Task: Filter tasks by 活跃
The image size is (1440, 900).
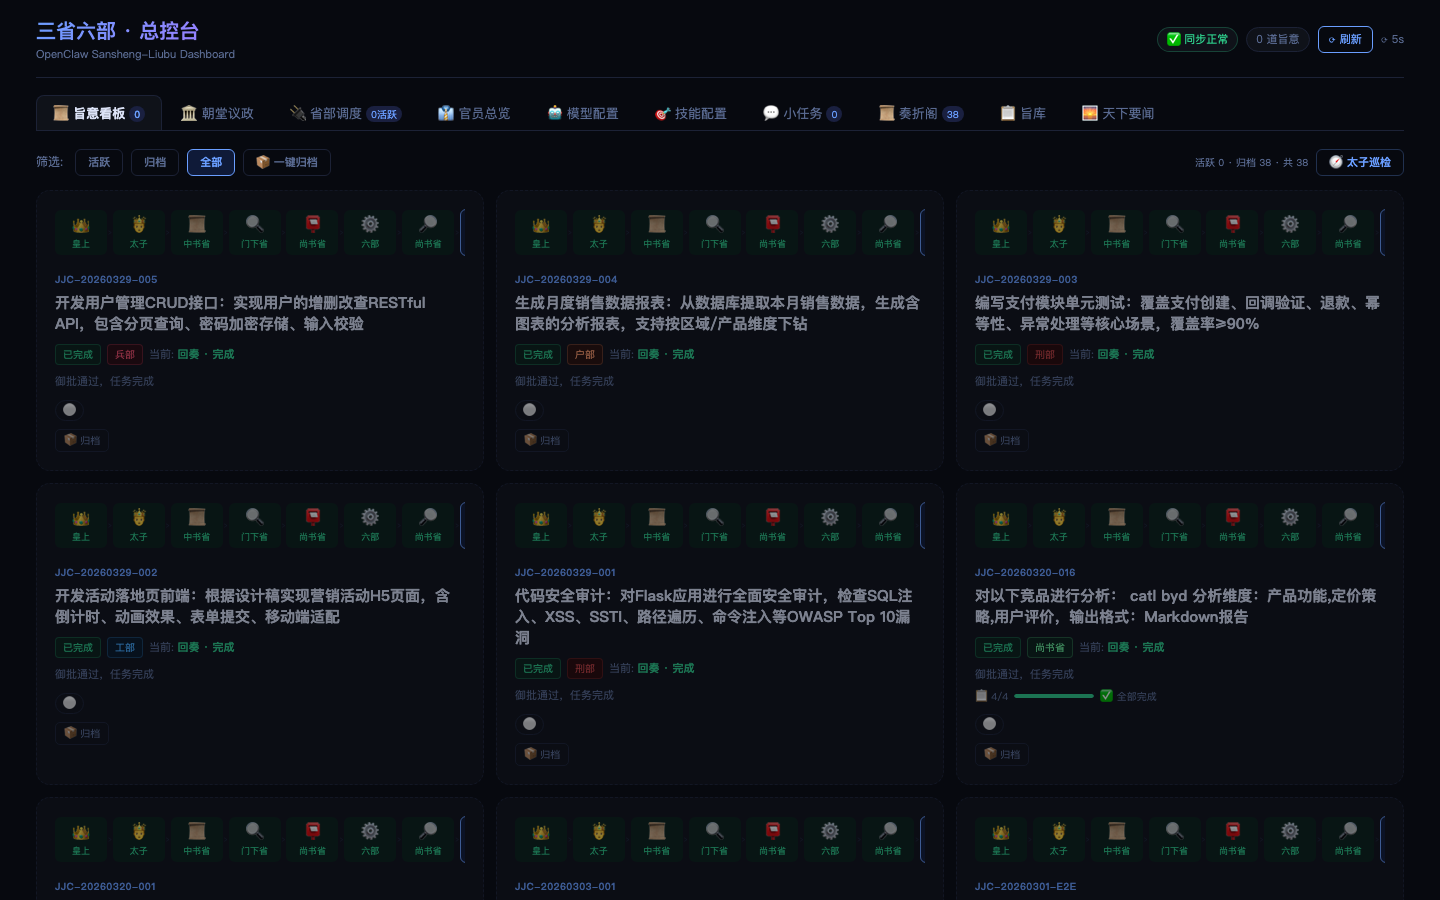Action: 99,162
